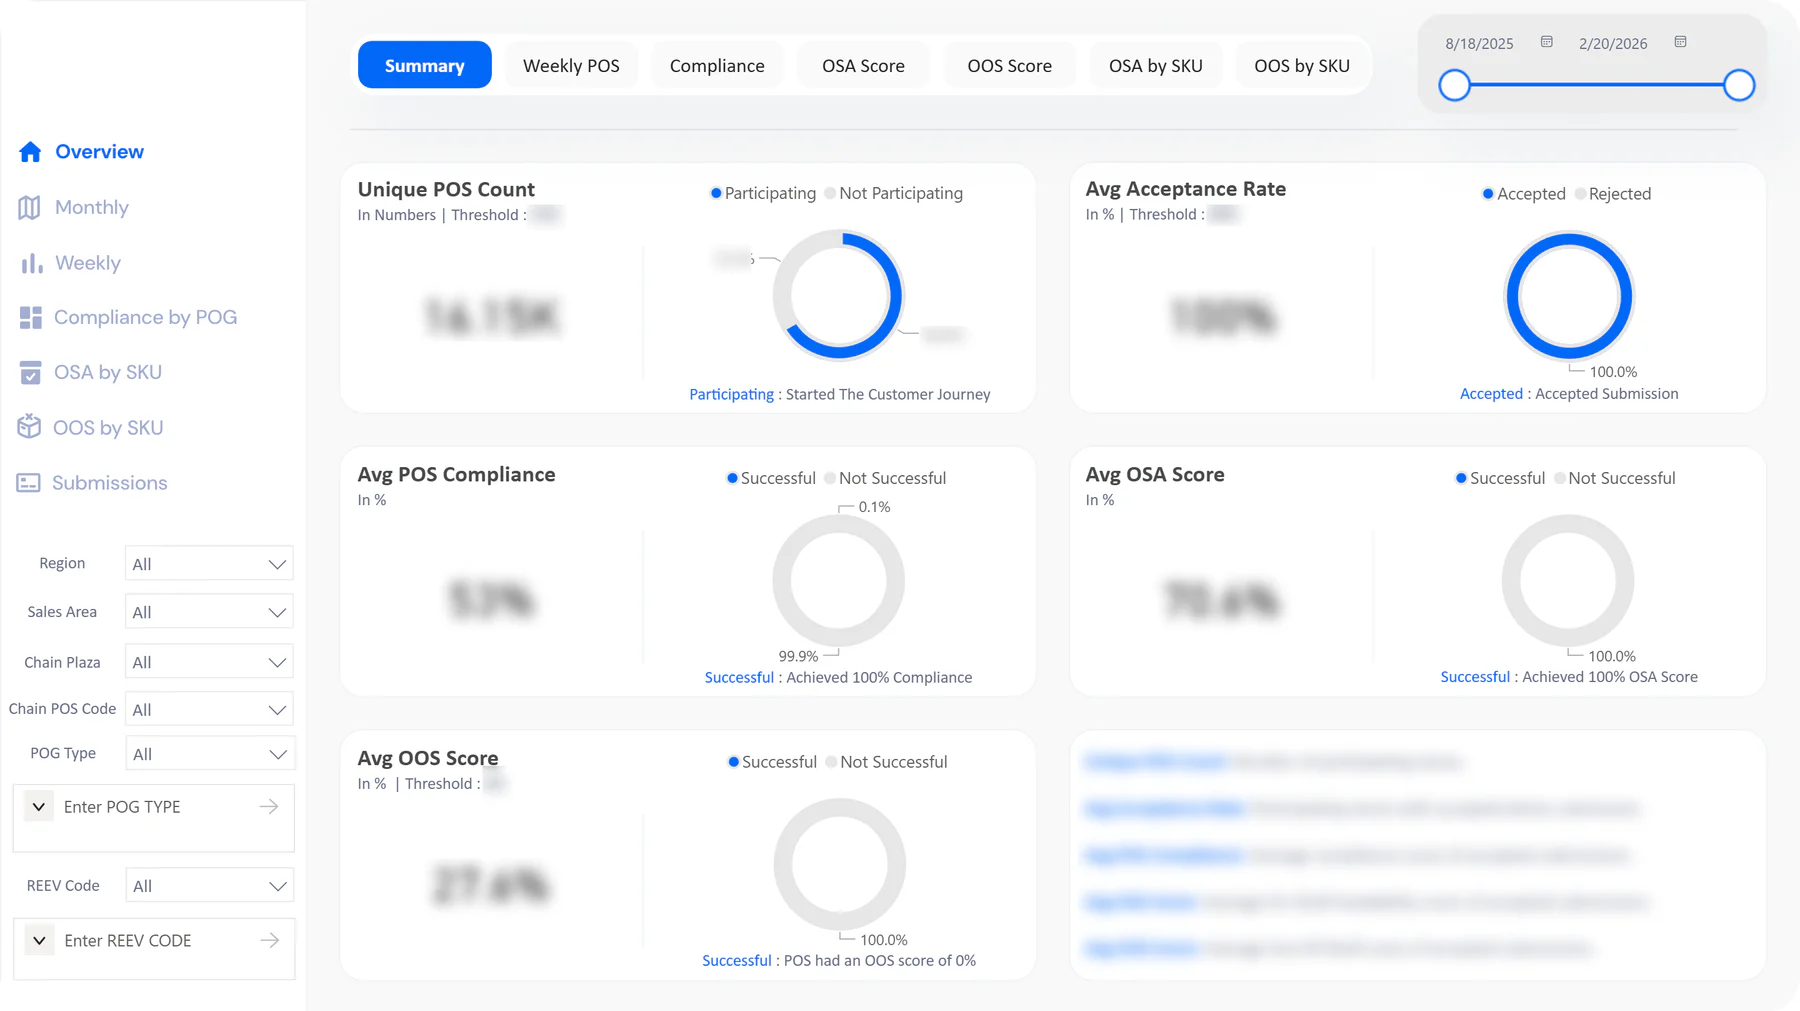Open the Sales Area dropdown

click(x=209, y=612)
